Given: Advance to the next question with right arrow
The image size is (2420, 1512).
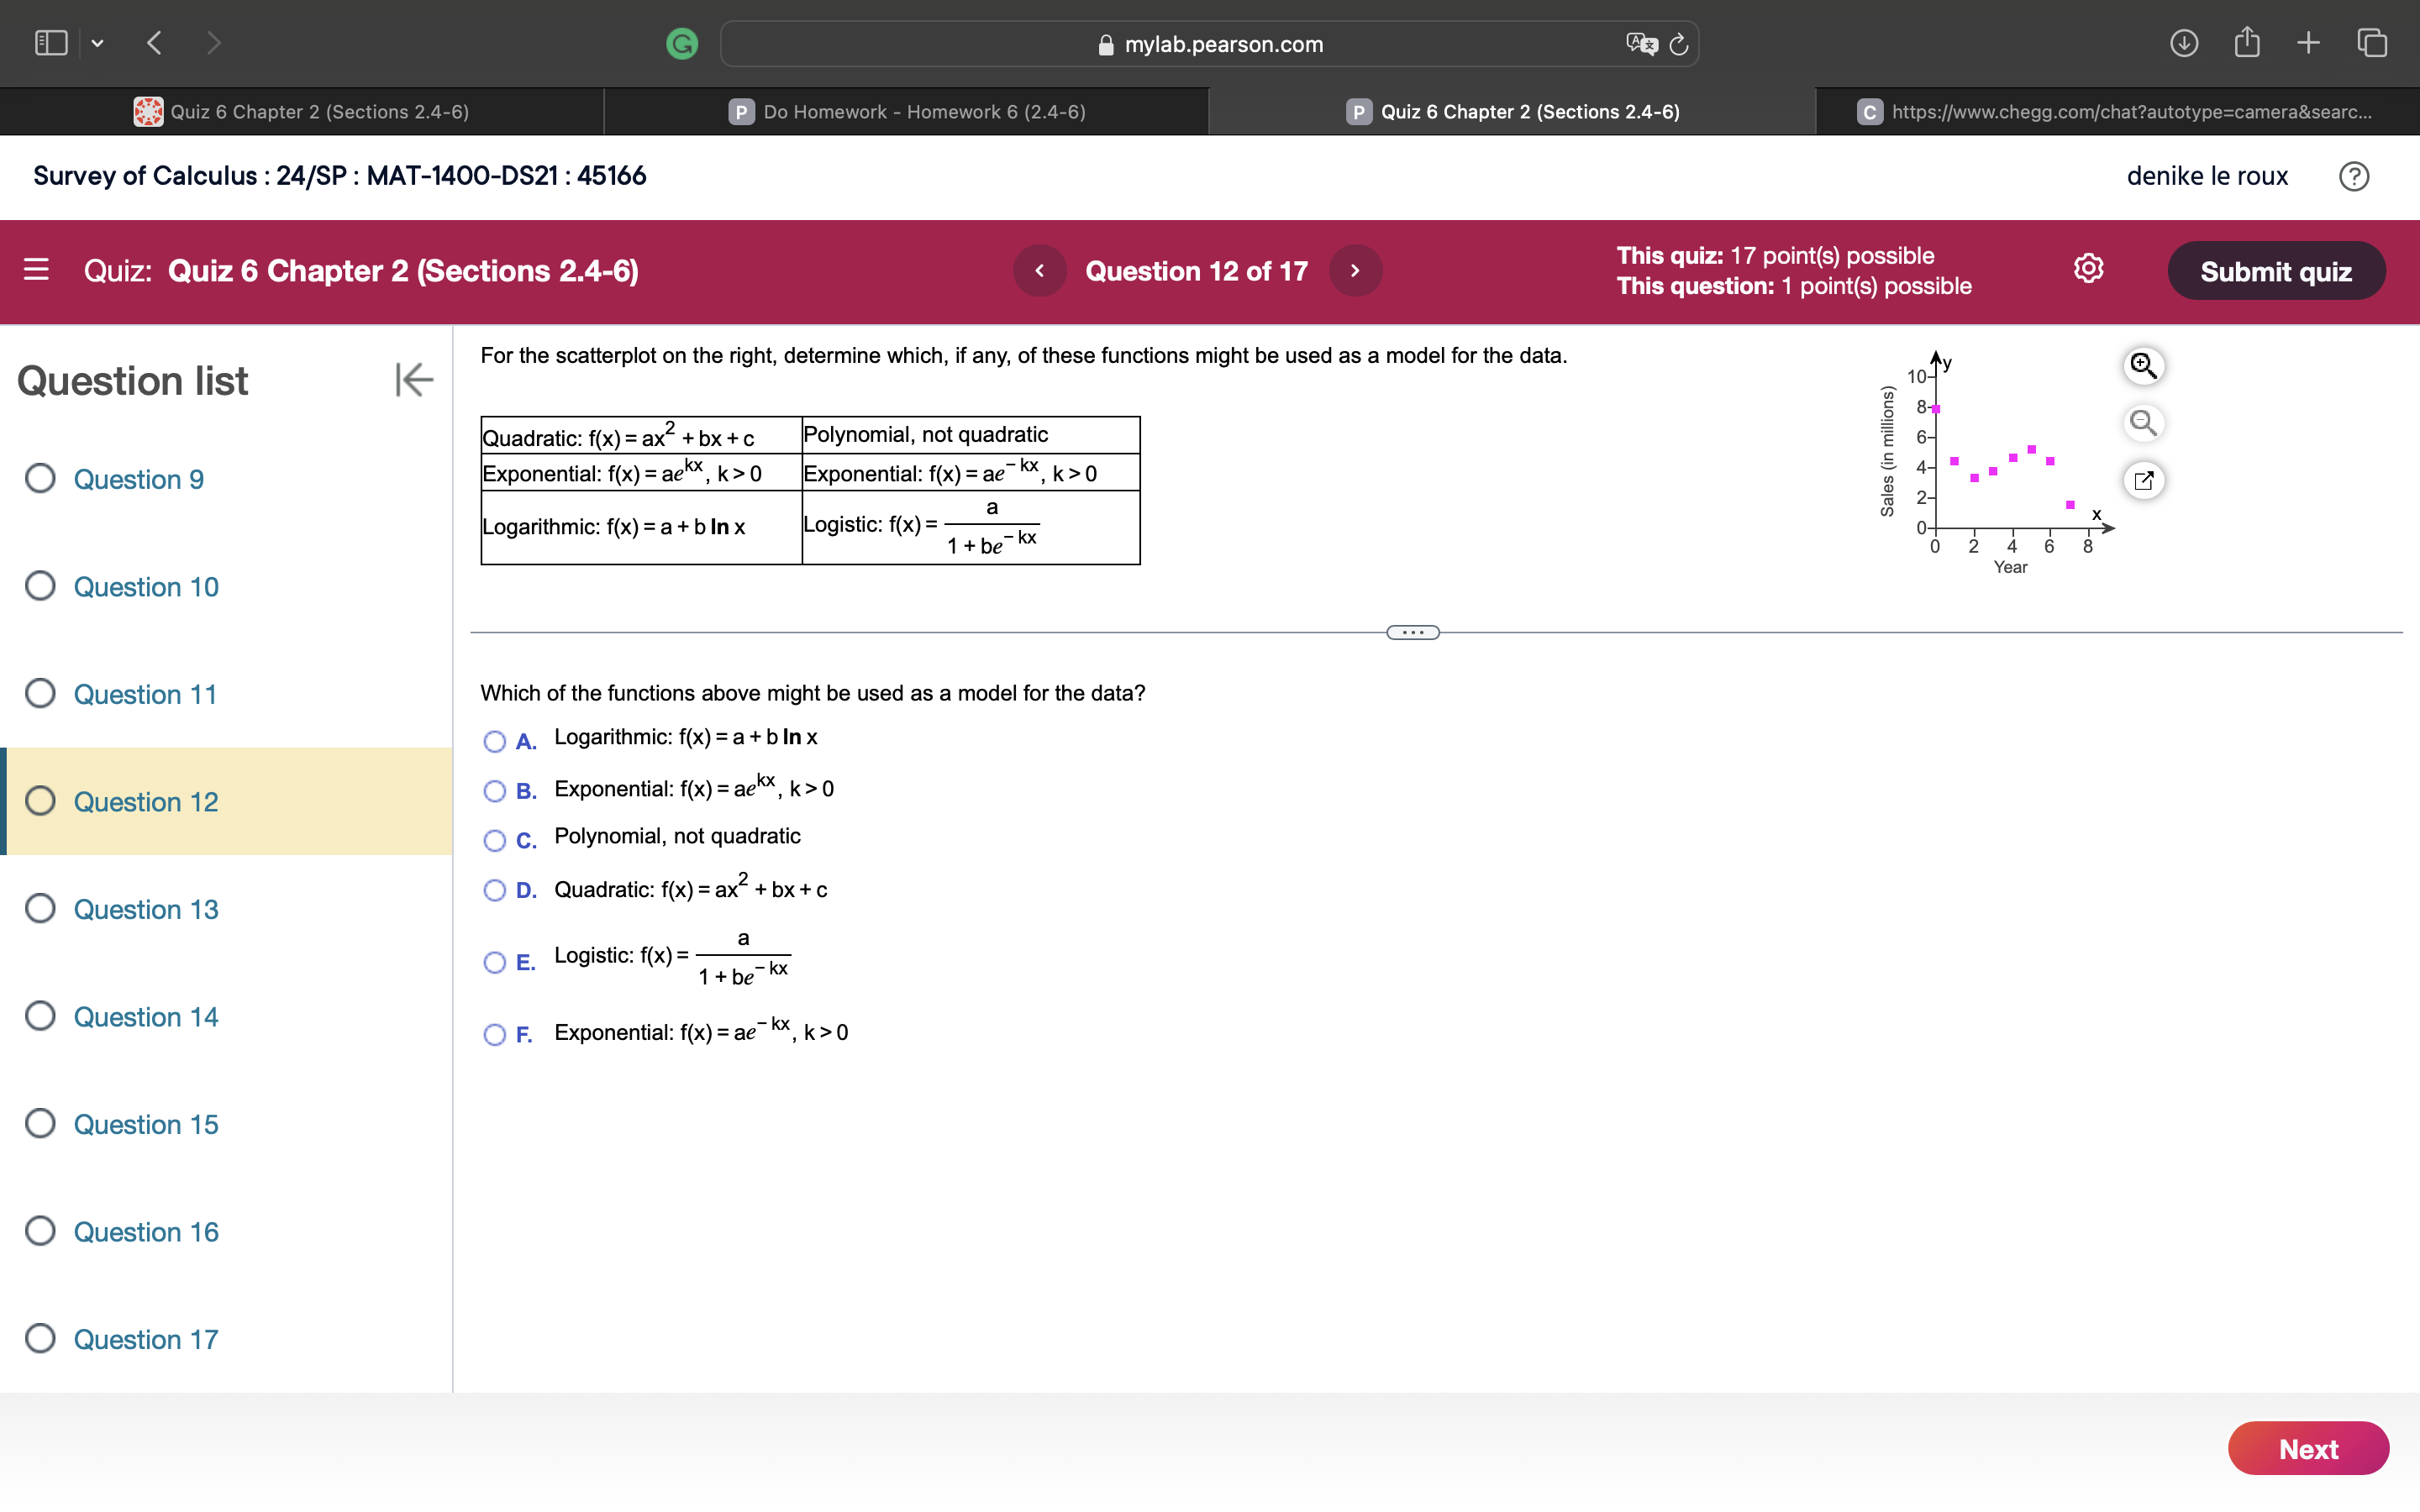Looking at the screenshot, I should [1355, 270].
